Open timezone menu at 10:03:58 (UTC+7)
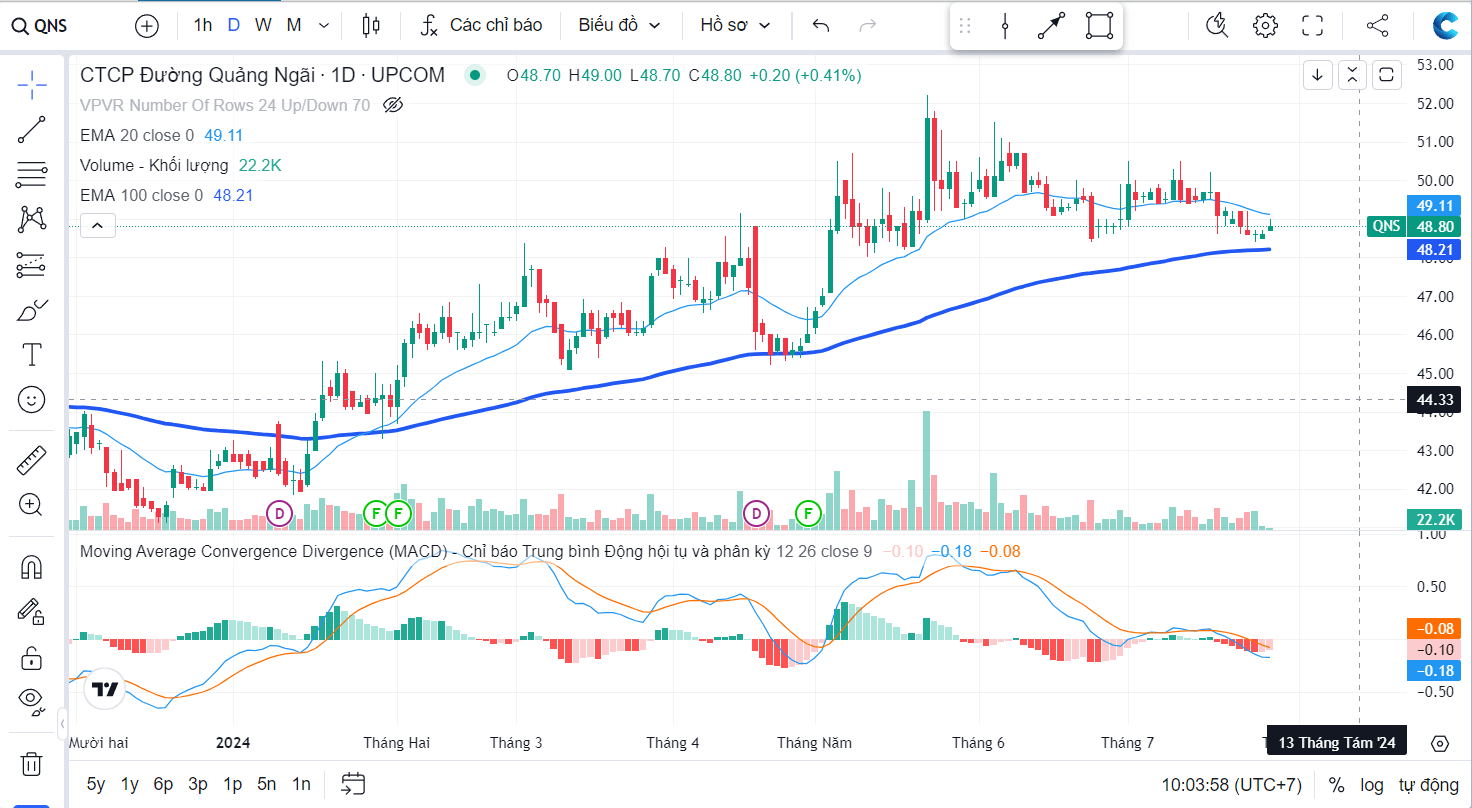This screenshot has height=808, width=1472. (x=1231, y=785)
